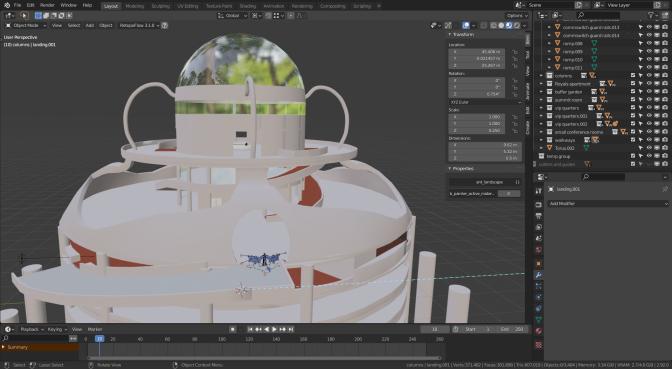Switch to solid viewport shading
The height and width of the screenshot is (369, 672).
[x=501, y=25]
